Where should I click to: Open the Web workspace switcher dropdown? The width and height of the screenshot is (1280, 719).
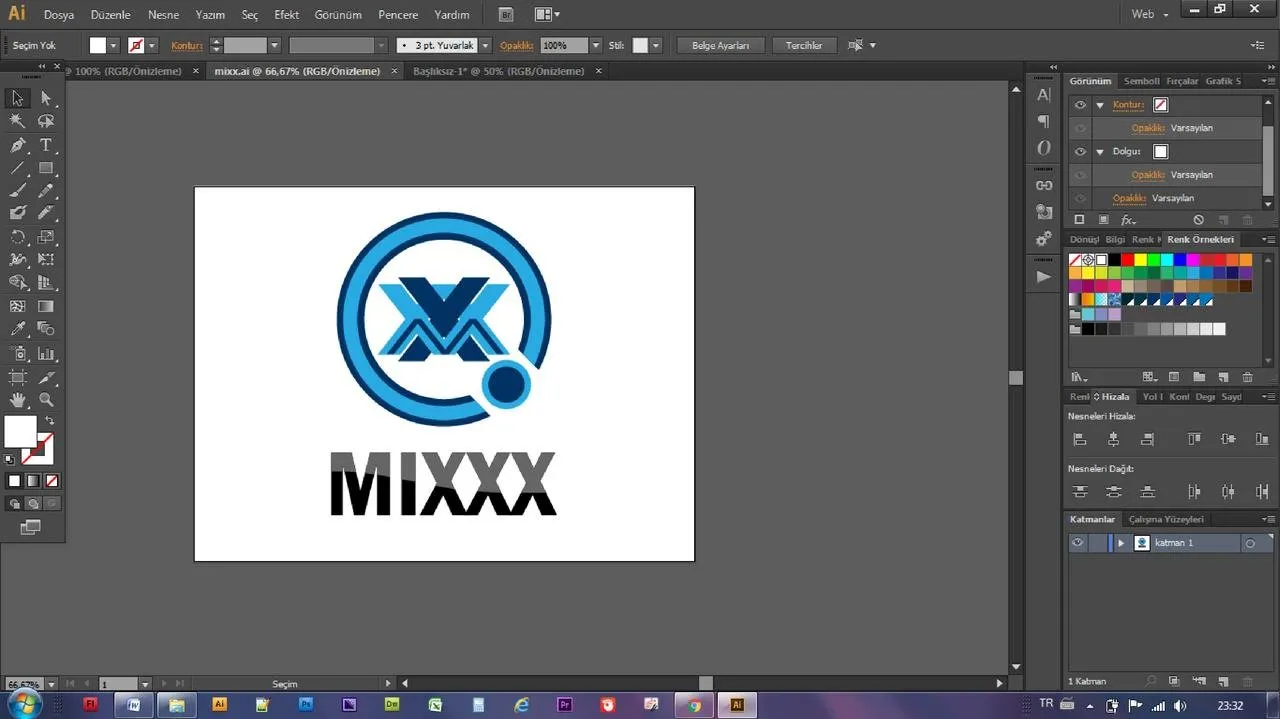[x=1149, y=15]
